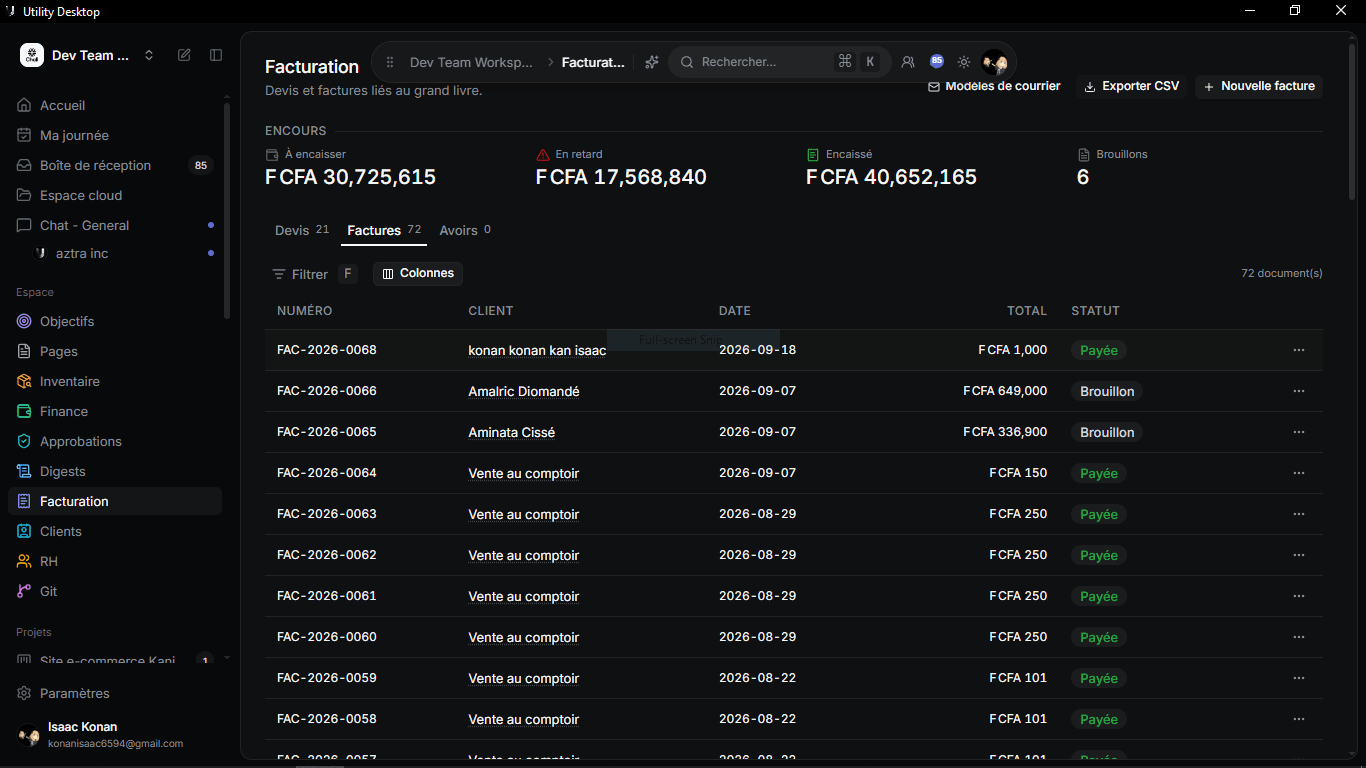Open the user avatar in top bar
This screenshot has height=768, width=1366.
click(994, 62)
